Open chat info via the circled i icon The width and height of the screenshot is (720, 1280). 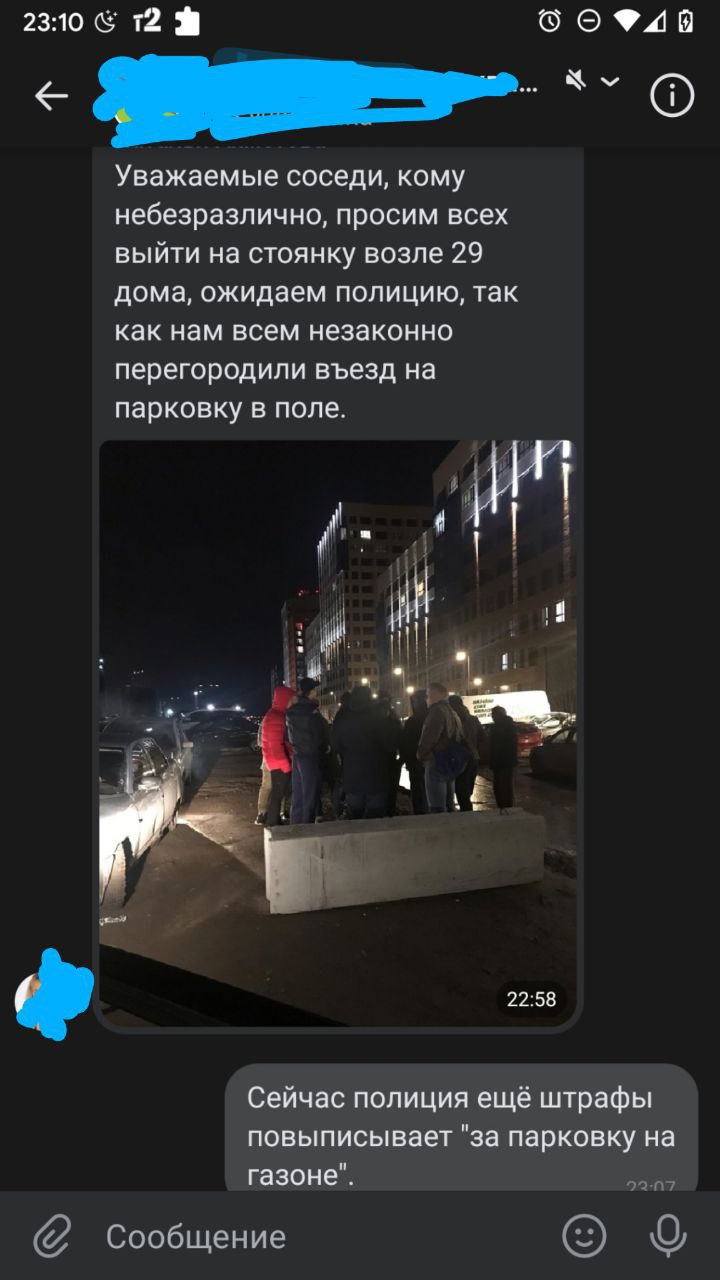click(672, 96)
